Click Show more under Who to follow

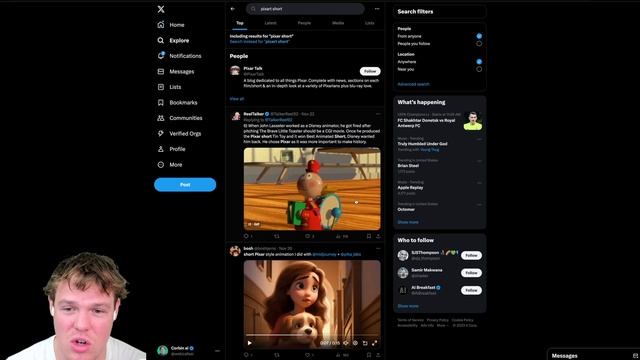point(408,306)
